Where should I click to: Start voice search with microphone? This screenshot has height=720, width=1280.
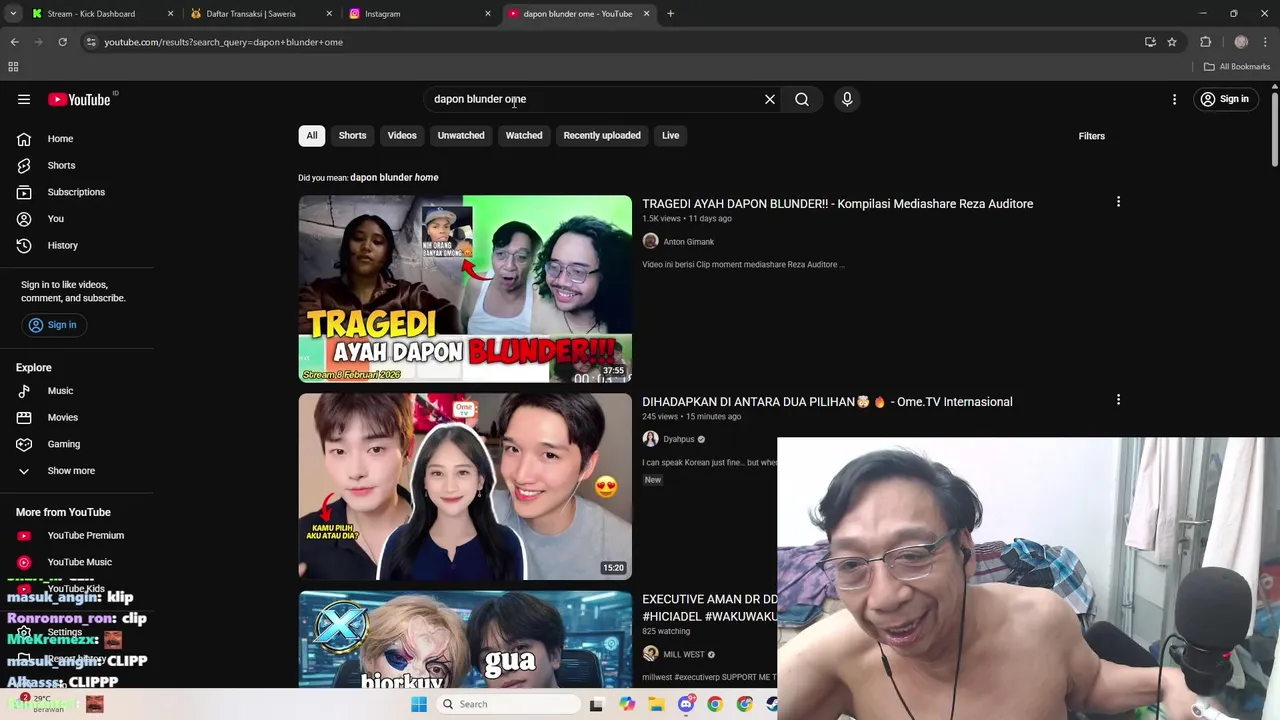pos(847,99)
